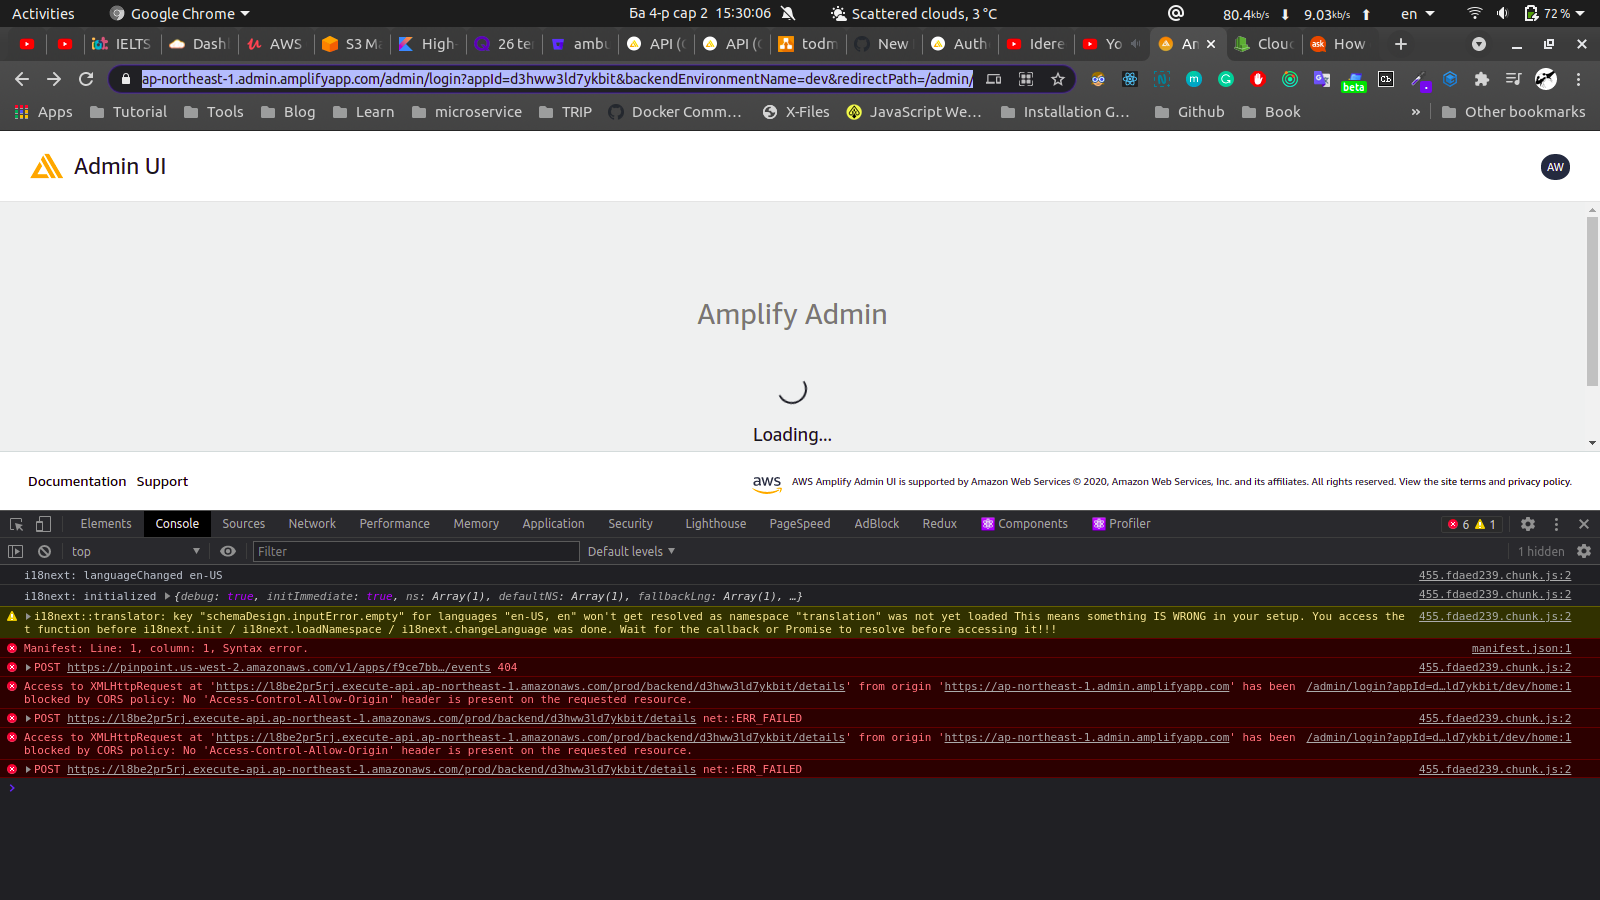Screen dimensions: 1600x900
Task: Click the Cb extension icon
Action: coord(1386,79)
